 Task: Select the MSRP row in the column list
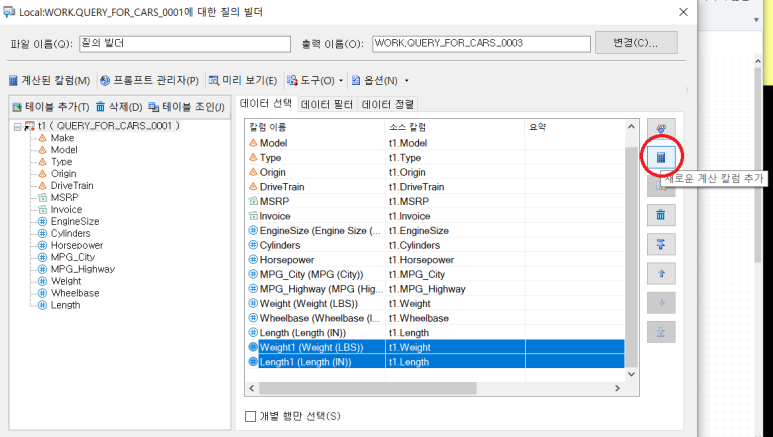point(435,201)
